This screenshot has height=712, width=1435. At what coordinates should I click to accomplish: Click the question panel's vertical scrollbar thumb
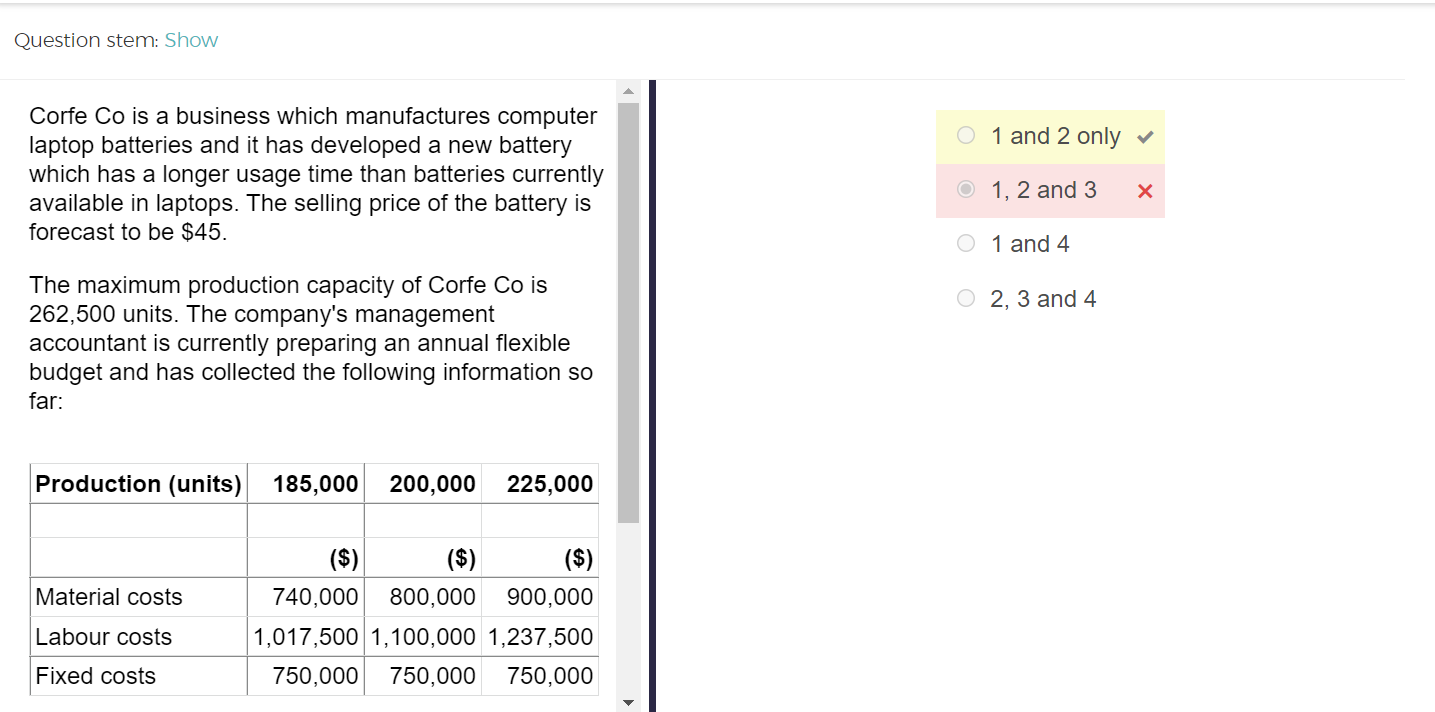tap(628, 312)
